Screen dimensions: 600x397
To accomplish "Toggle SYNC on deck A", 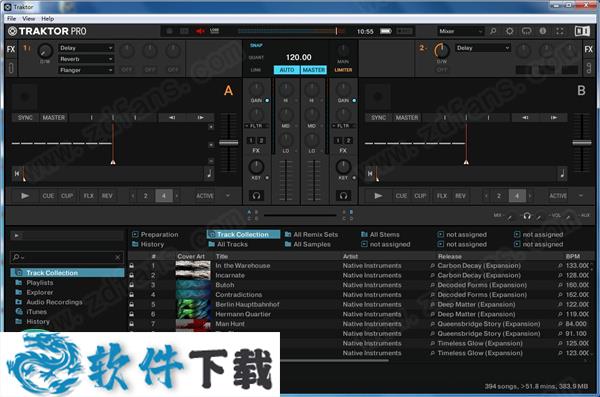I will (25, 118).
